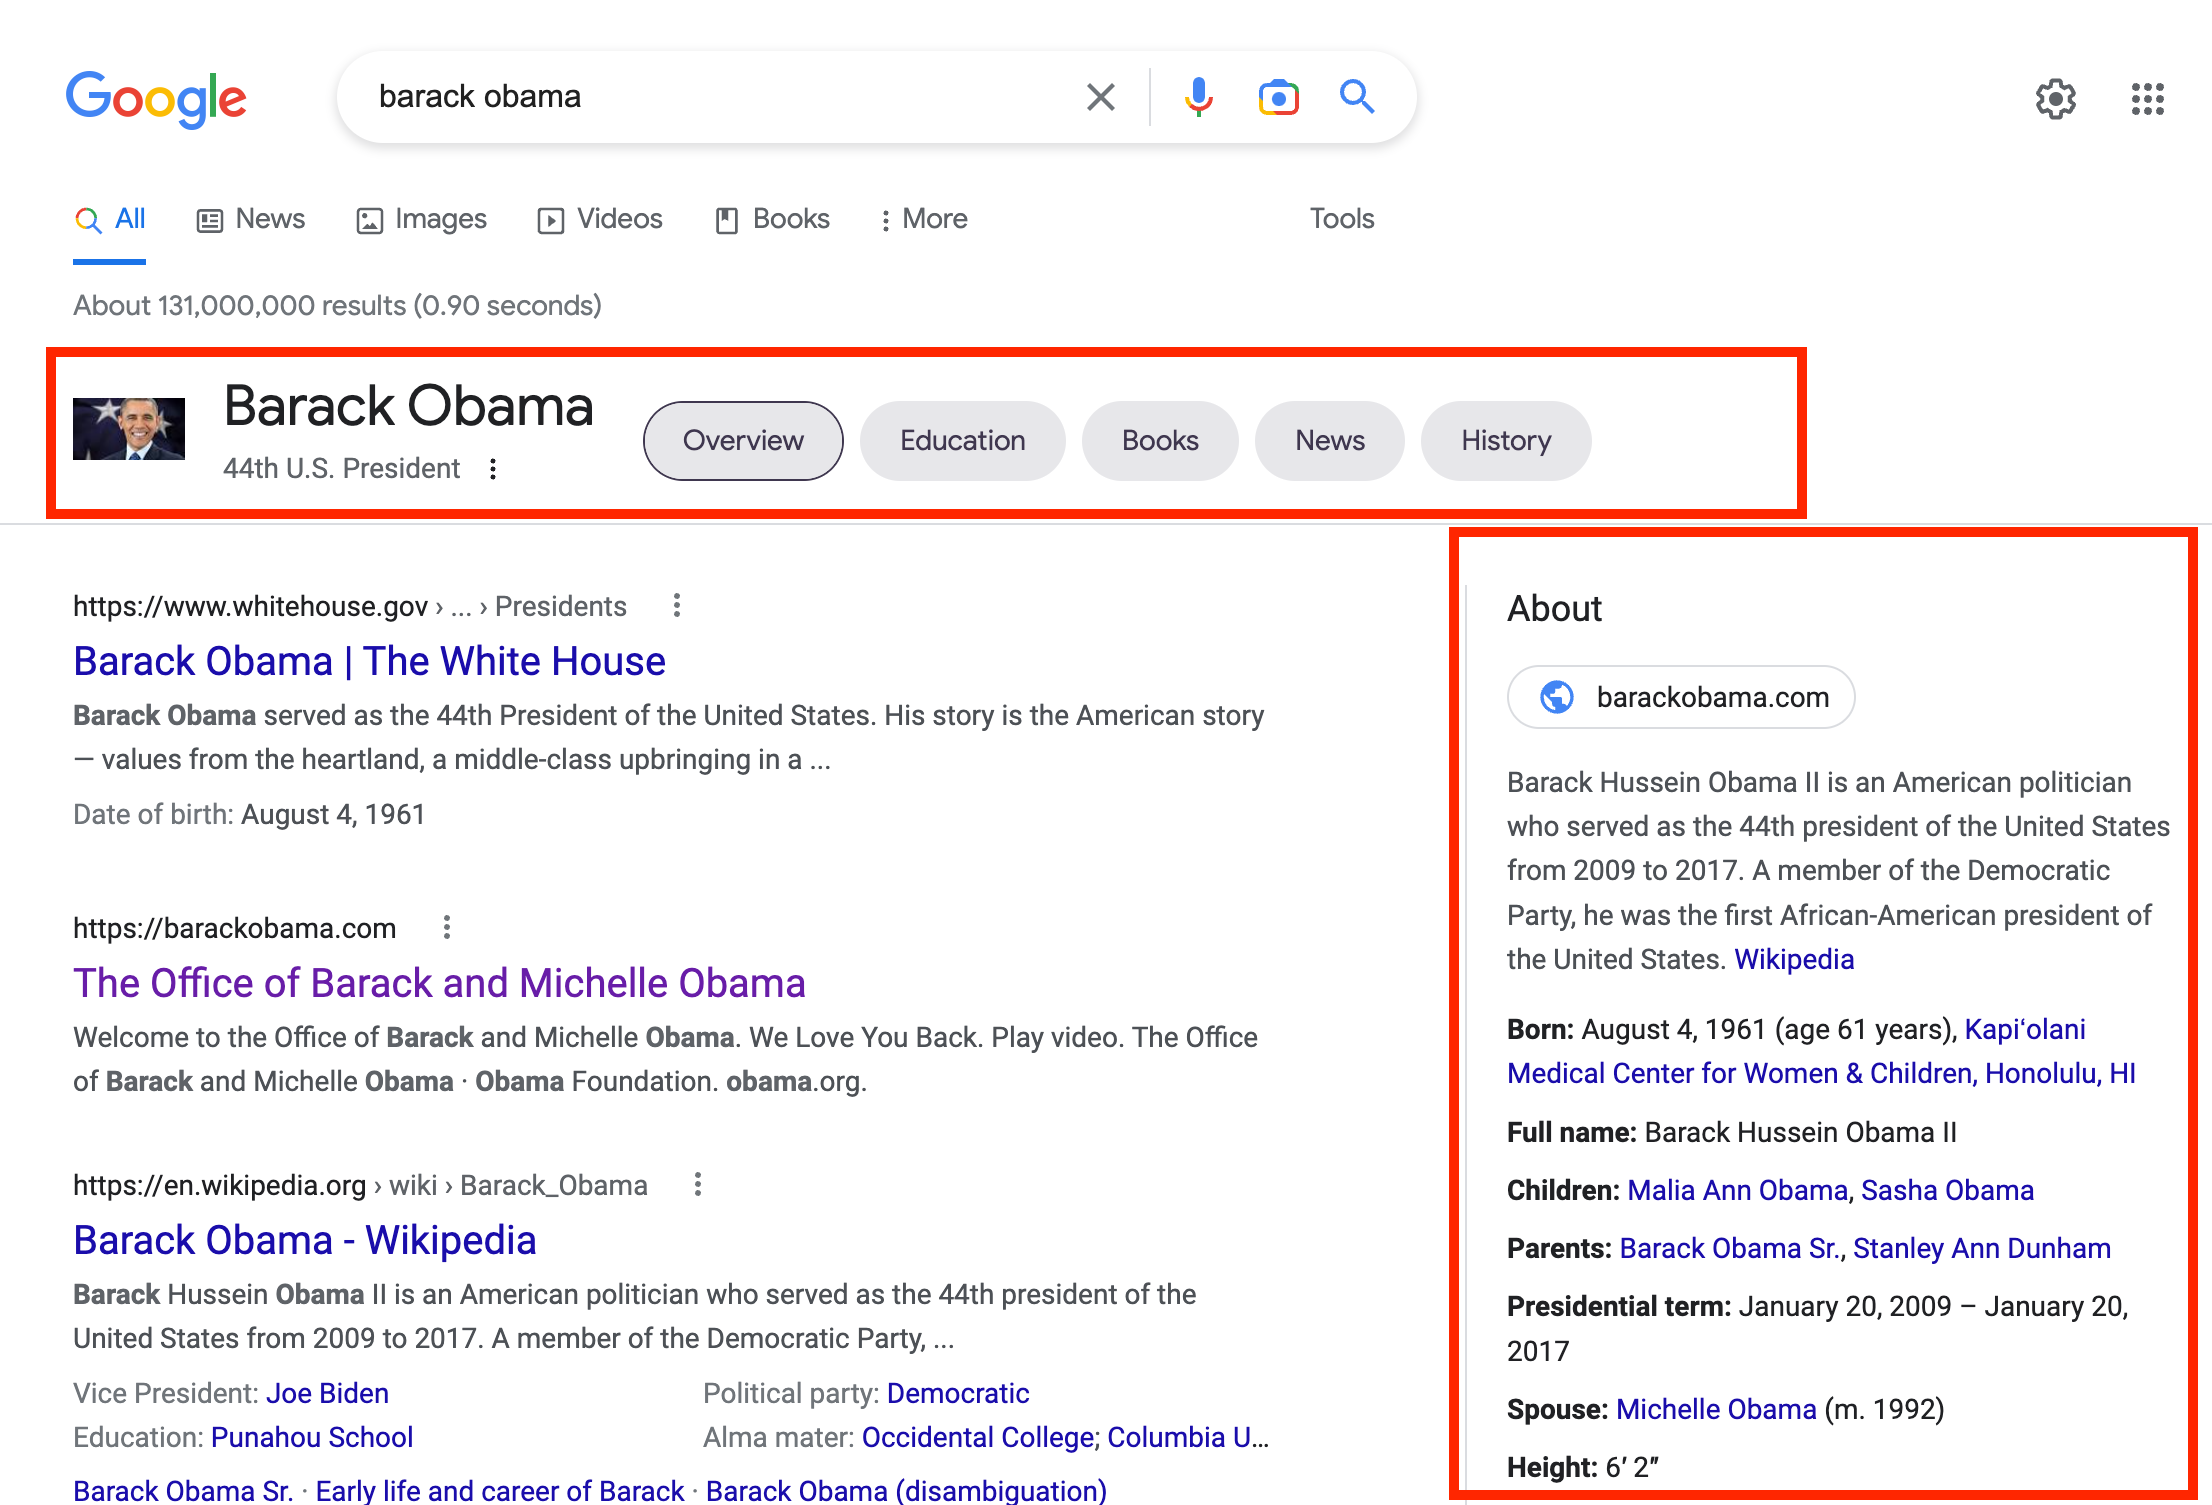This screenshot has width=2212, height=1505.
Task: Open the settings gear icon
Action: point(2056,98)
